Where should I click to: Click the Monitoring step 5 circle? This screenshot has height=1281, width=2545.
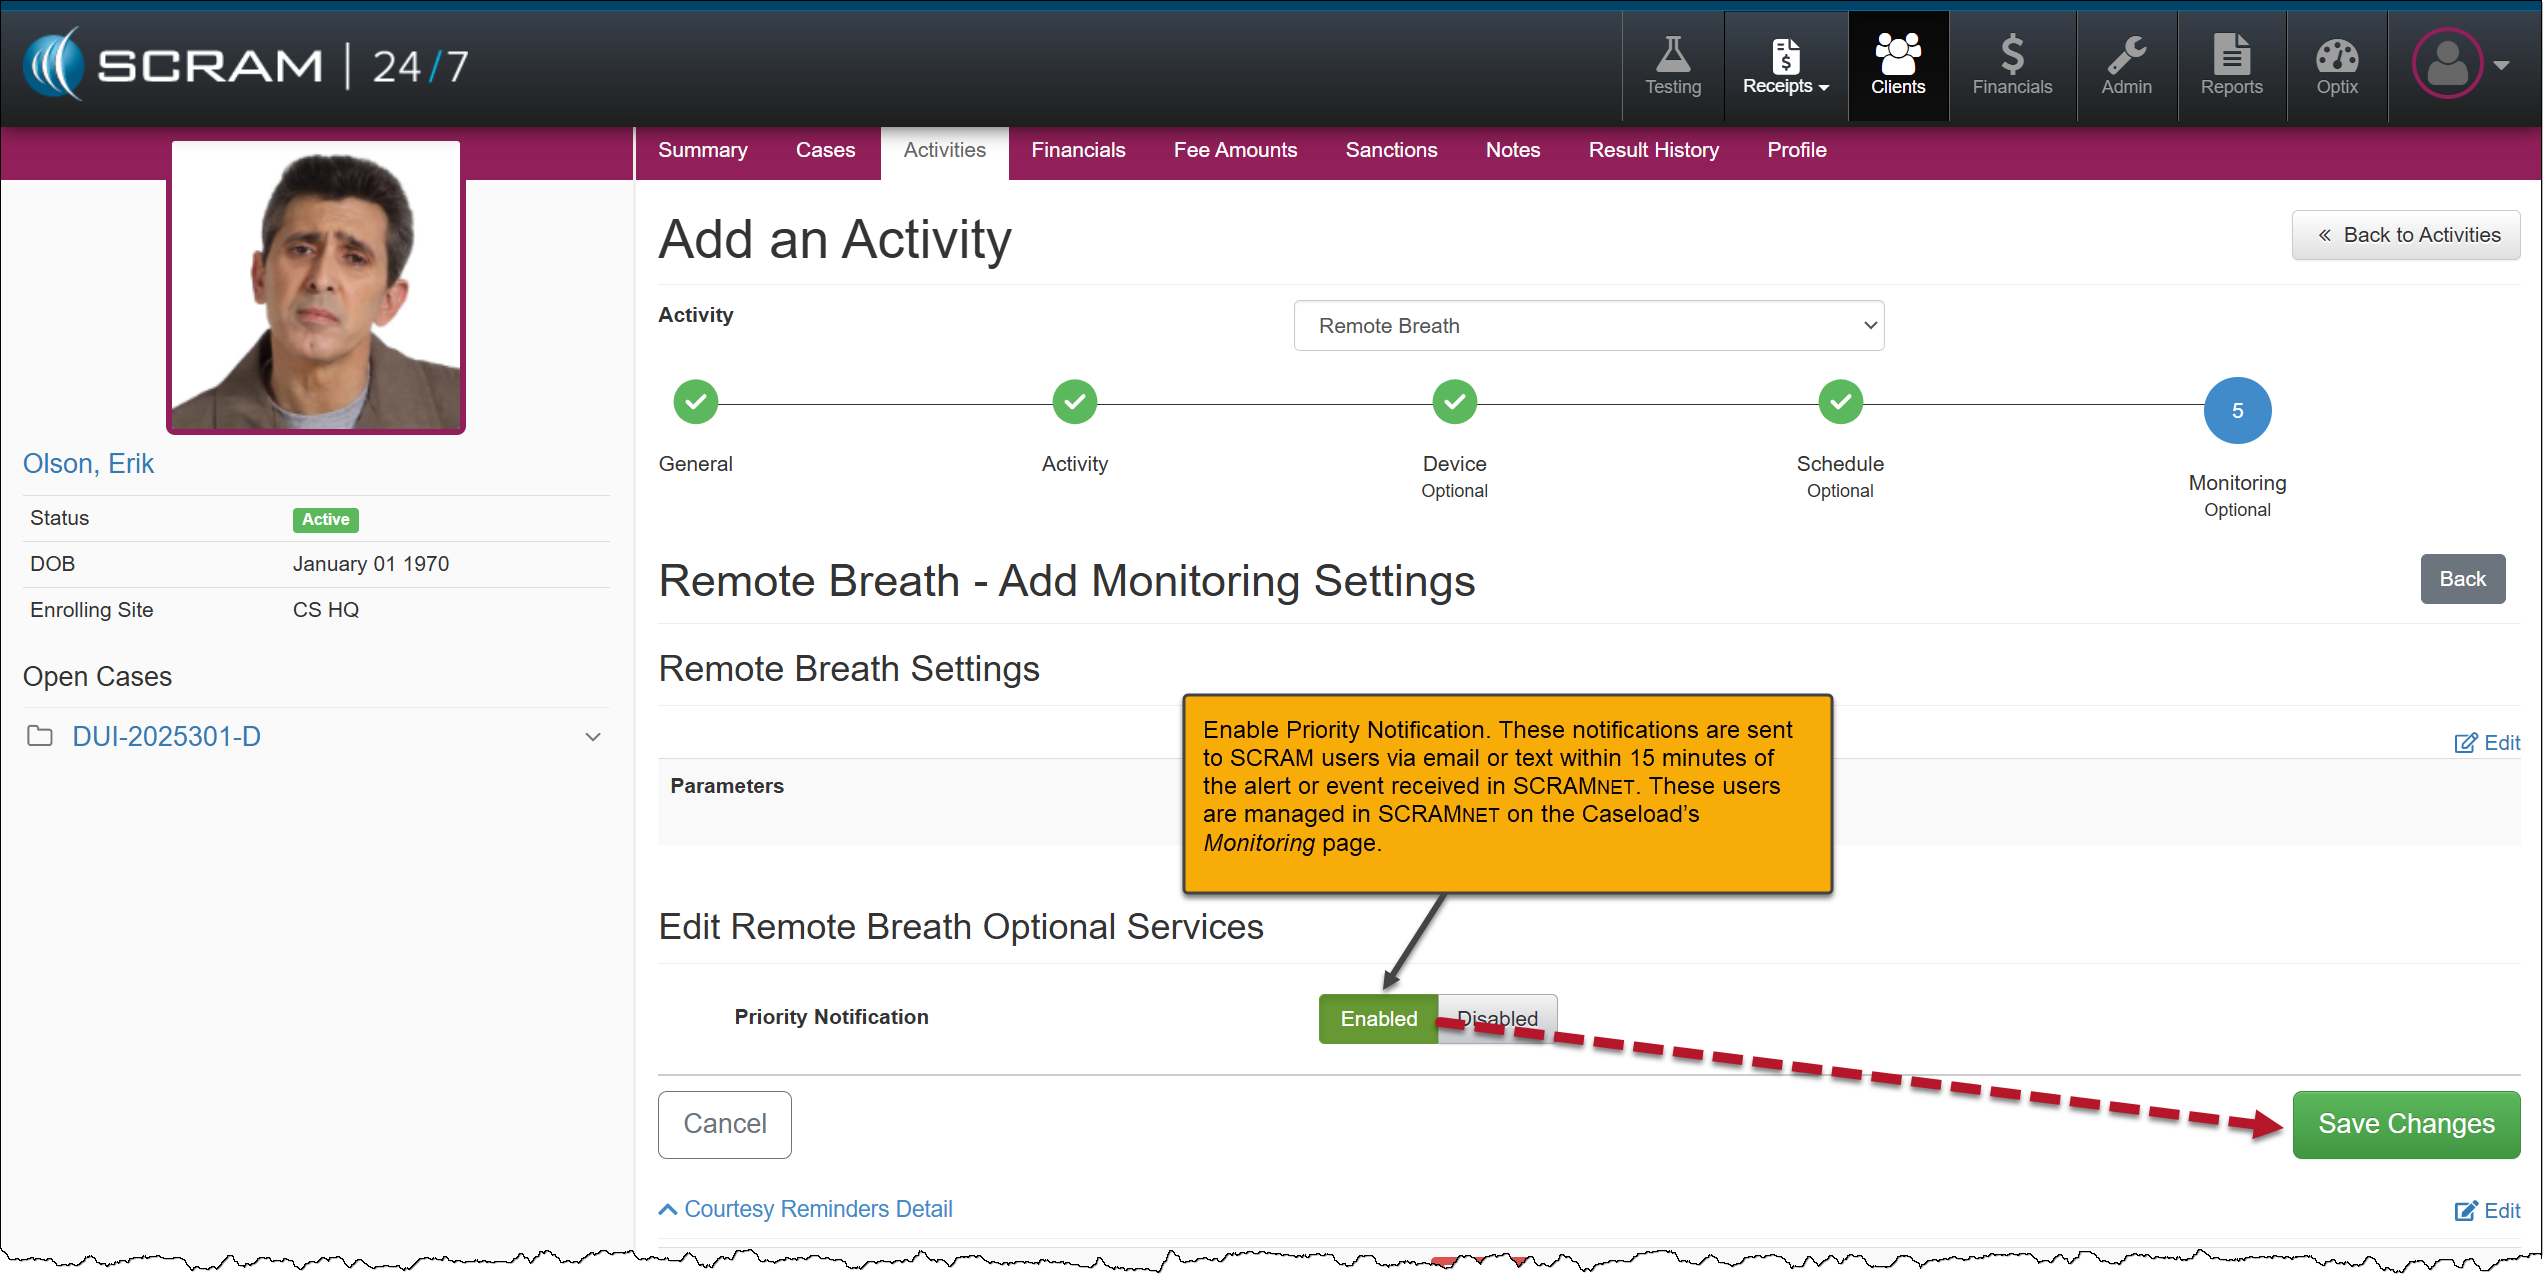tap(2236, 411)
